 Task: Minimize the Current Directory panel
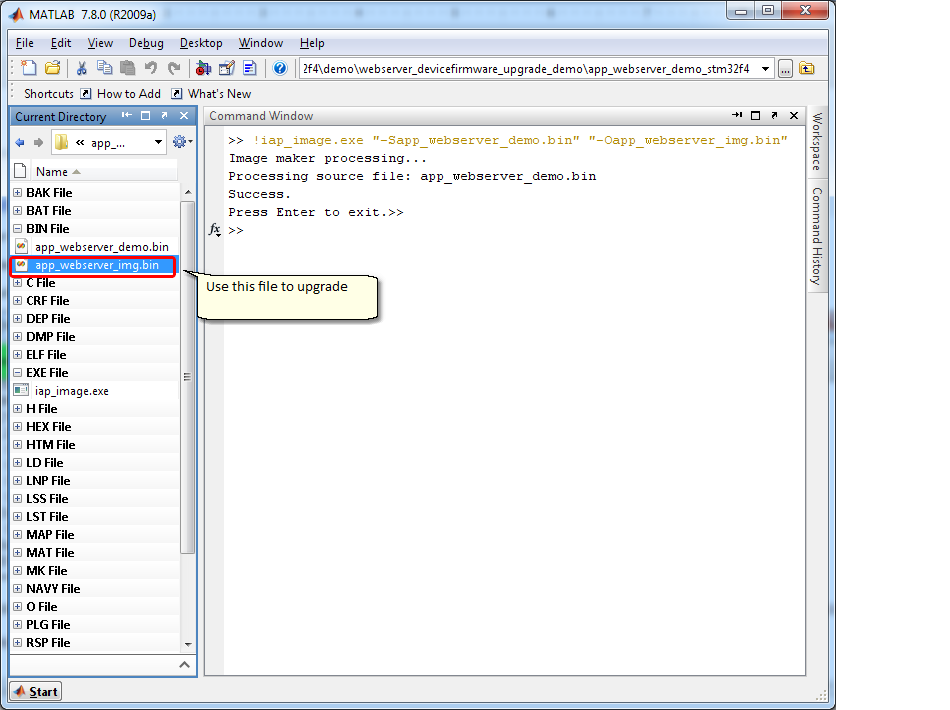[x=127, y=115]
